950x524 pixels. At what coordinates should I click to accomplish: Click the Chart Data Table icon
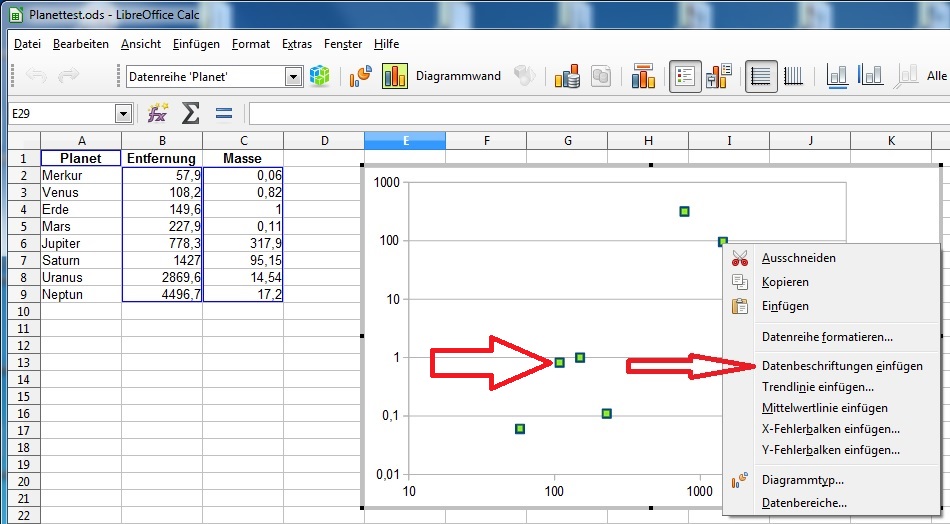[568, 76]
